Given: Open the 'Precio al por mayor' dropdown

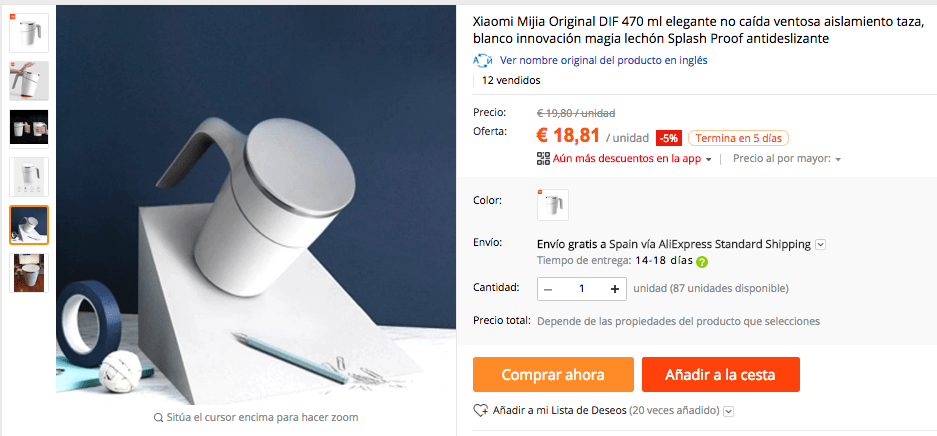Looking at the screenshot, I should [x=787, y=159].
